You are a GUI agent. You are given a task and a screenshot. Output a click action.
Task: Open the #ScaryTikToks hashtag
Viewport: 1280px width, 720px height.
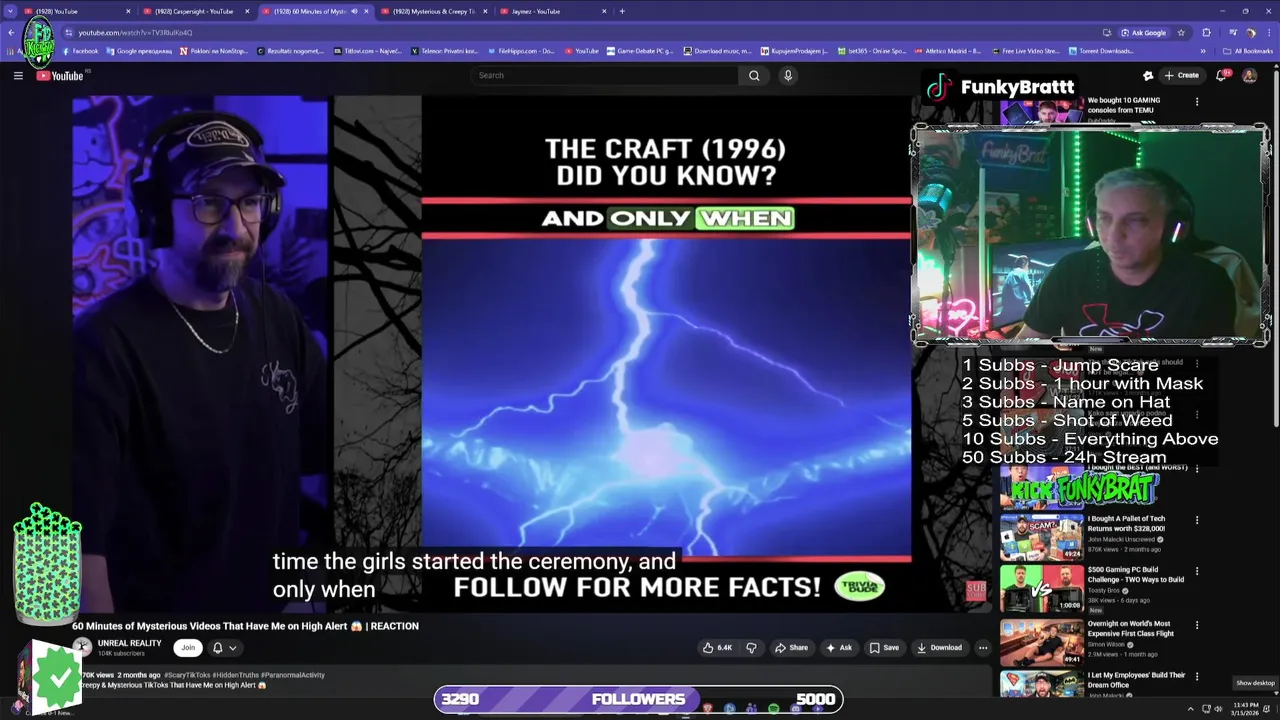(x=187, y=675)
